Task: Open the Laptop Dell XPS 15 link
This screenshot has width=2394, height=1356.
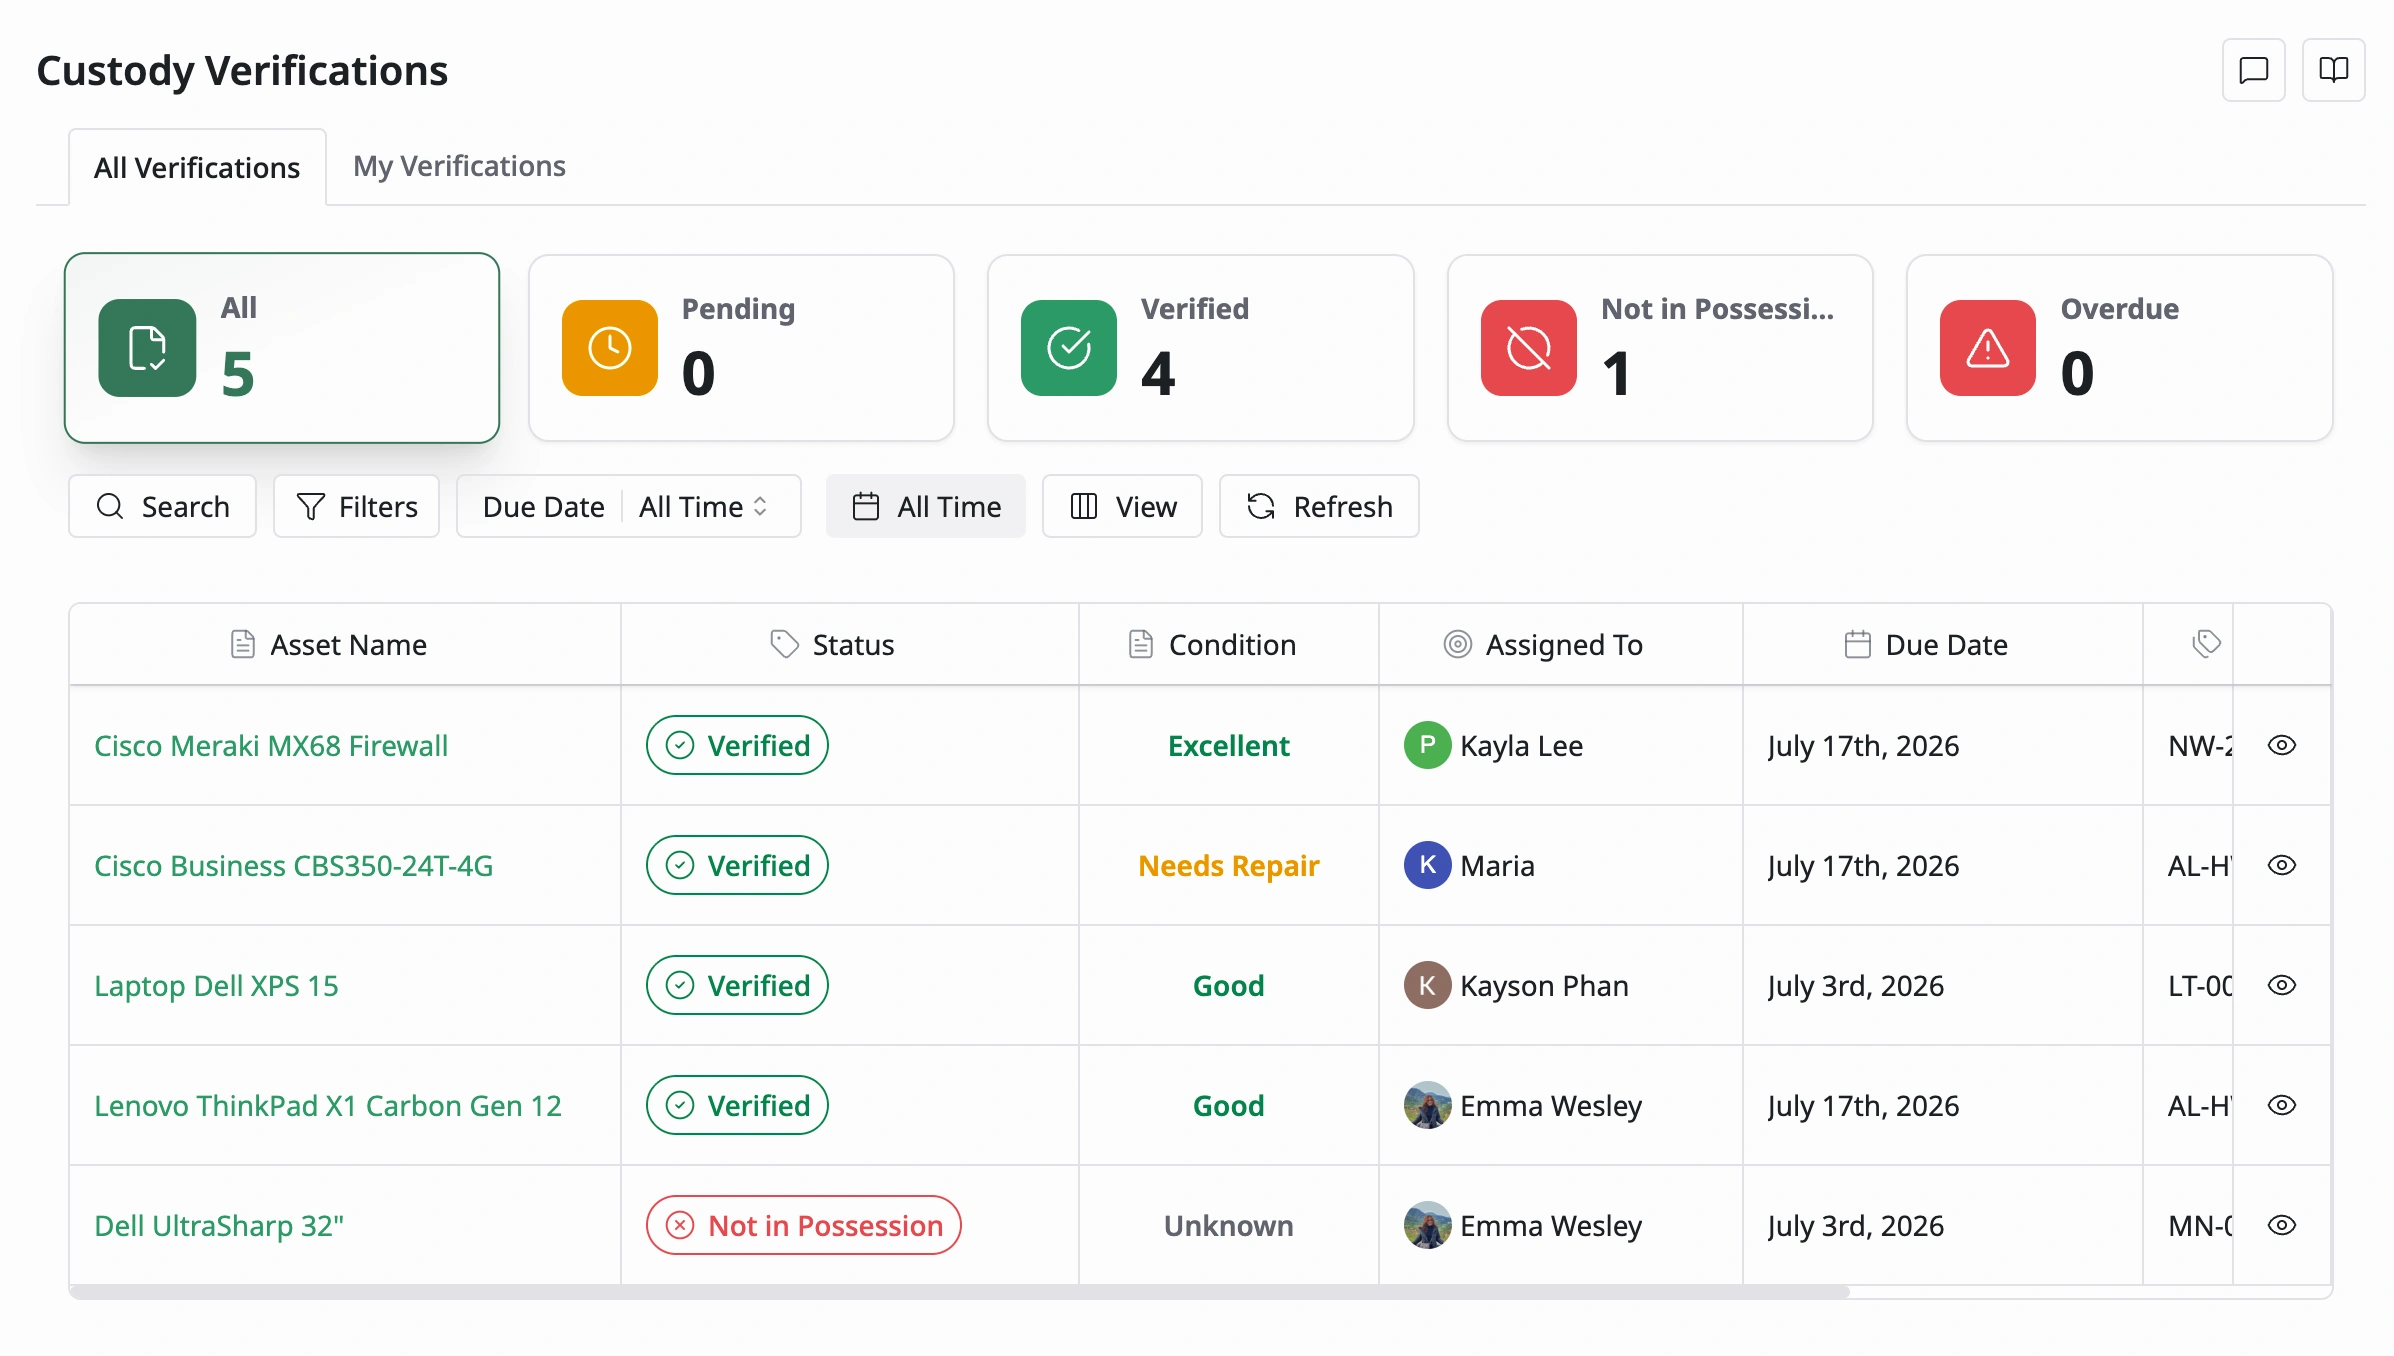Action: (x=216, y=986)
